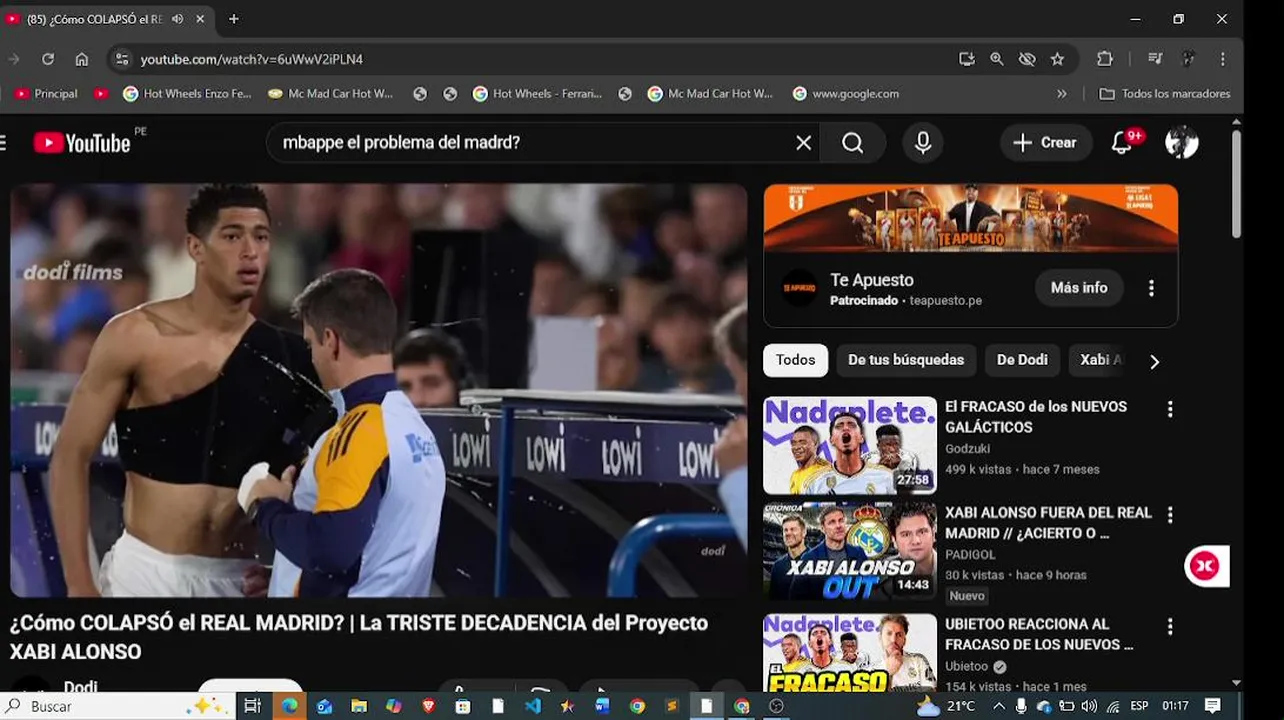This screenshot has height=720, width=1284.
Task: Open the browser three-dot menu
Action: 1222,59
